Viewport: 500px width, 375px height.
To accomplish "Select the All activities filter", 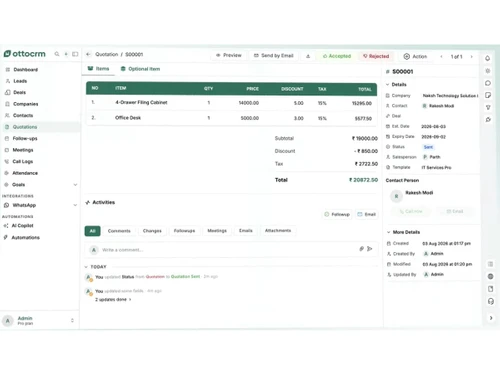I will pos(93,231).
